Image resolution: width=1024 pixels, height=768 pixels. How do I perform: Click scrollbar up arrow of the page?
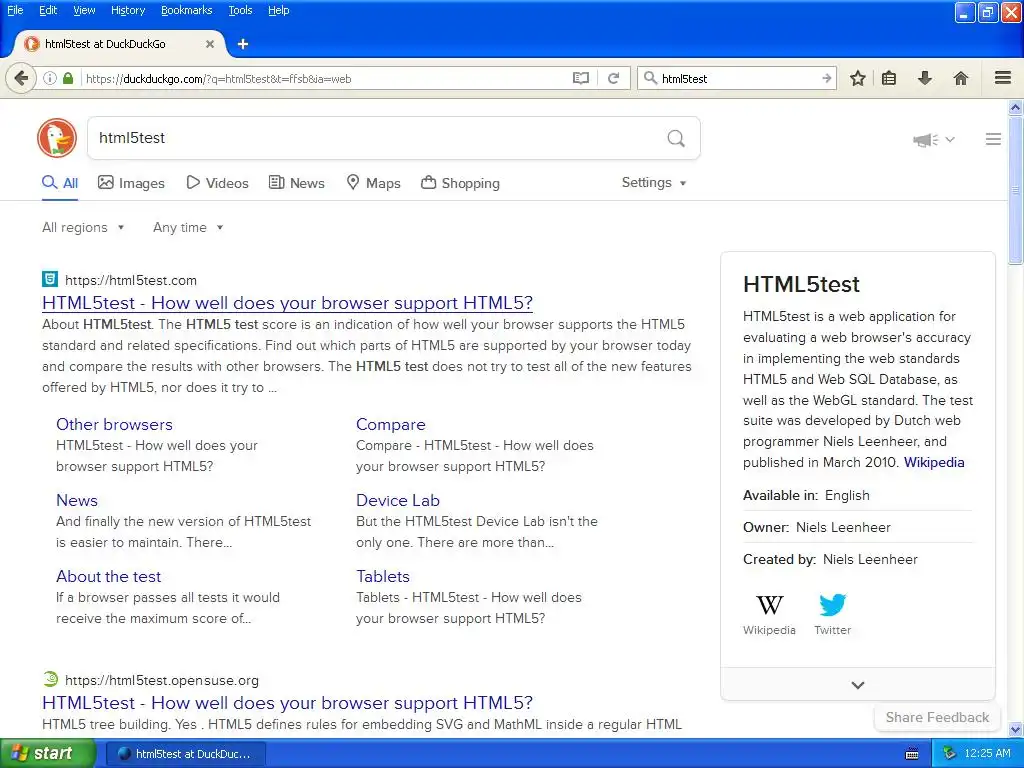[1016, 107]
